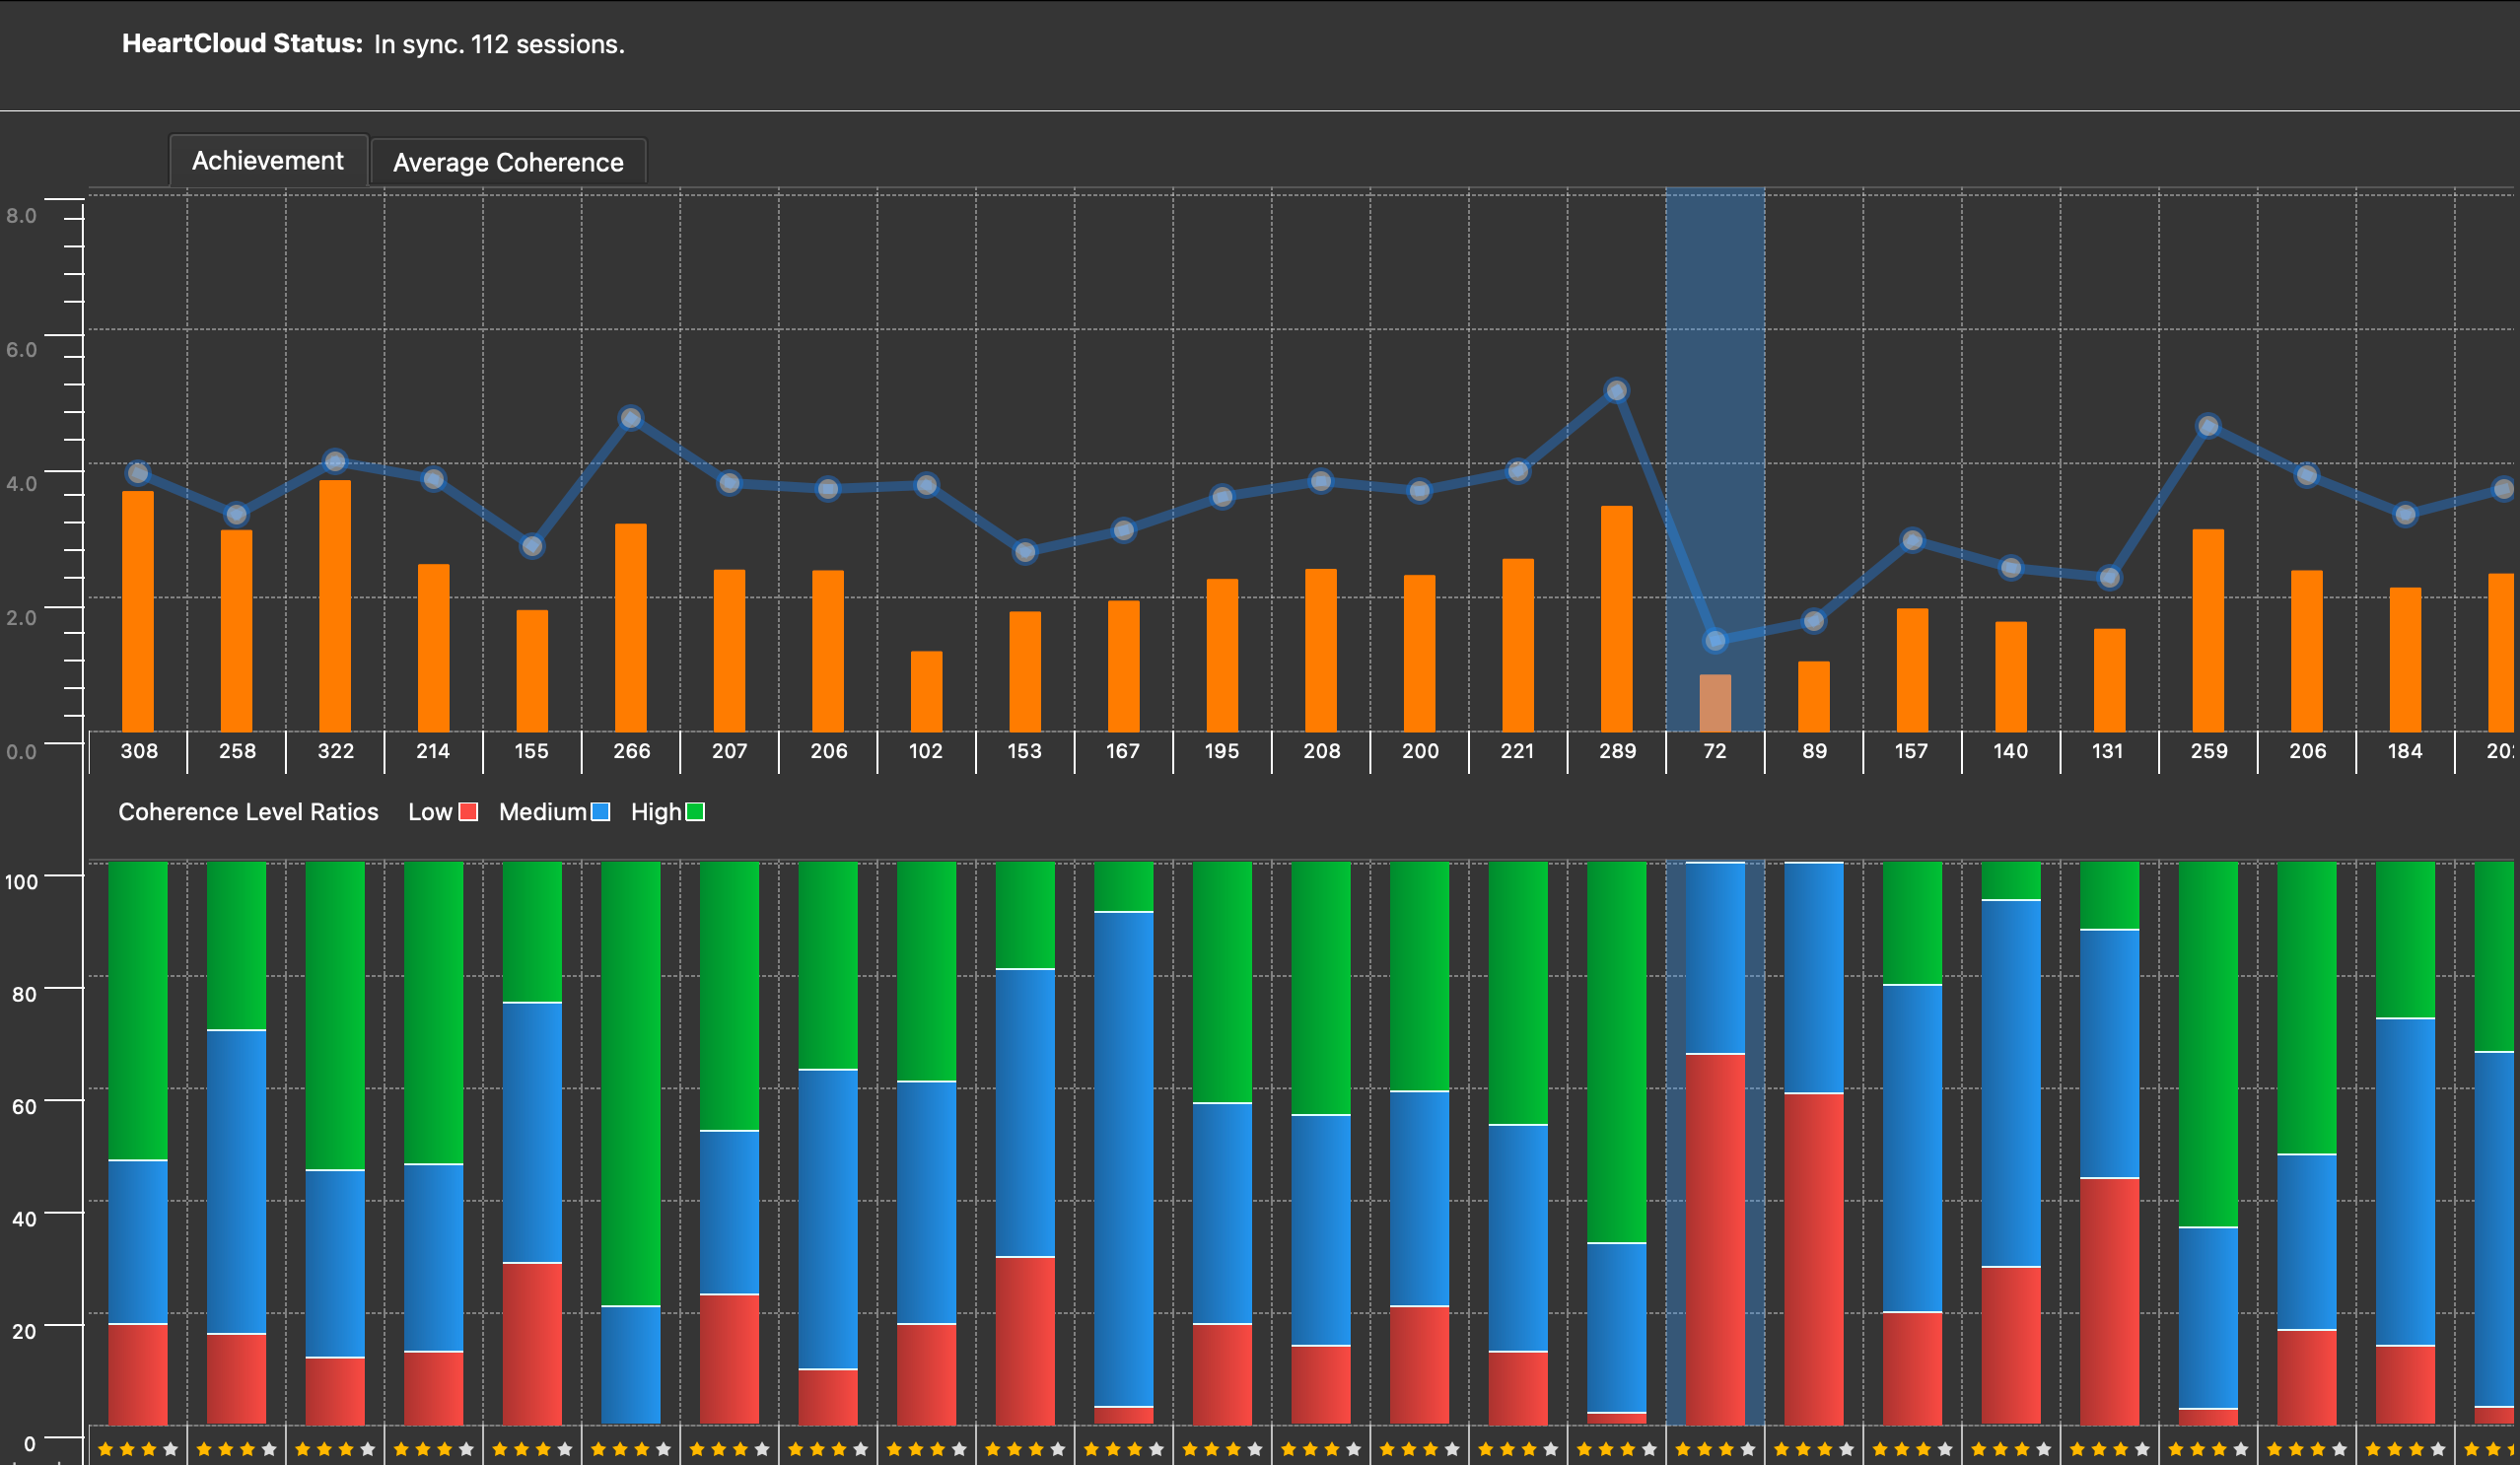Select the Achievement tab
2520x1465 pixels.
[267, 161]
